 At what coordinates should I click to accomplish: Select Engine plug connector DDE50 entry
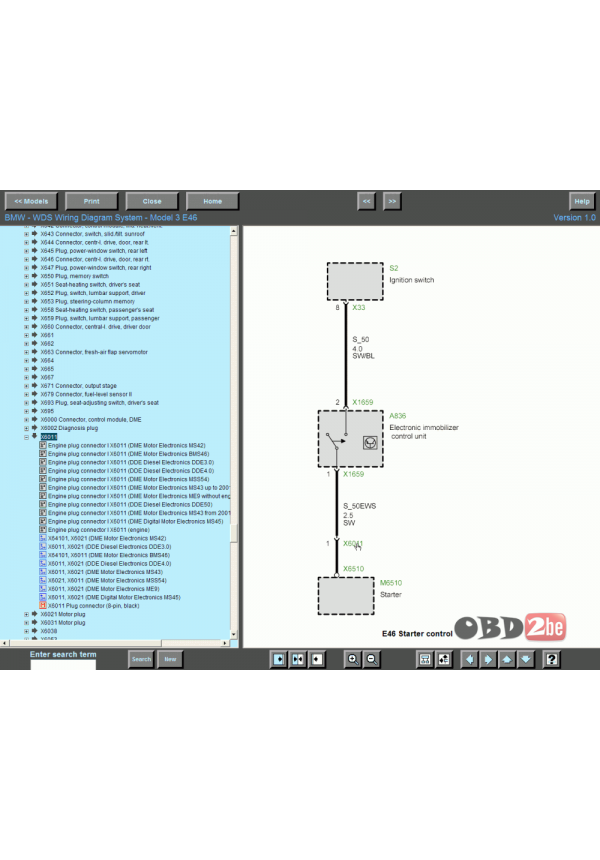130,505
